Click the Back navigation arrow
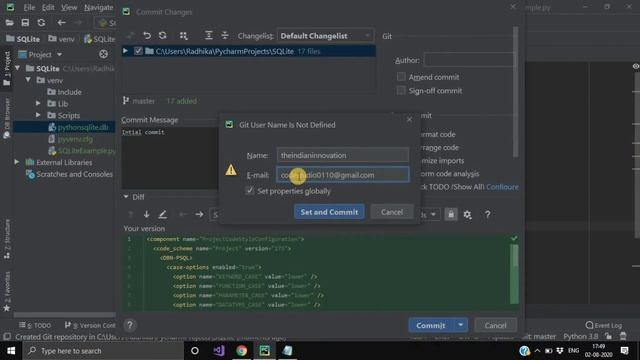Image resolution: width=640 pixels, height=360 pixels. point(62,22)
